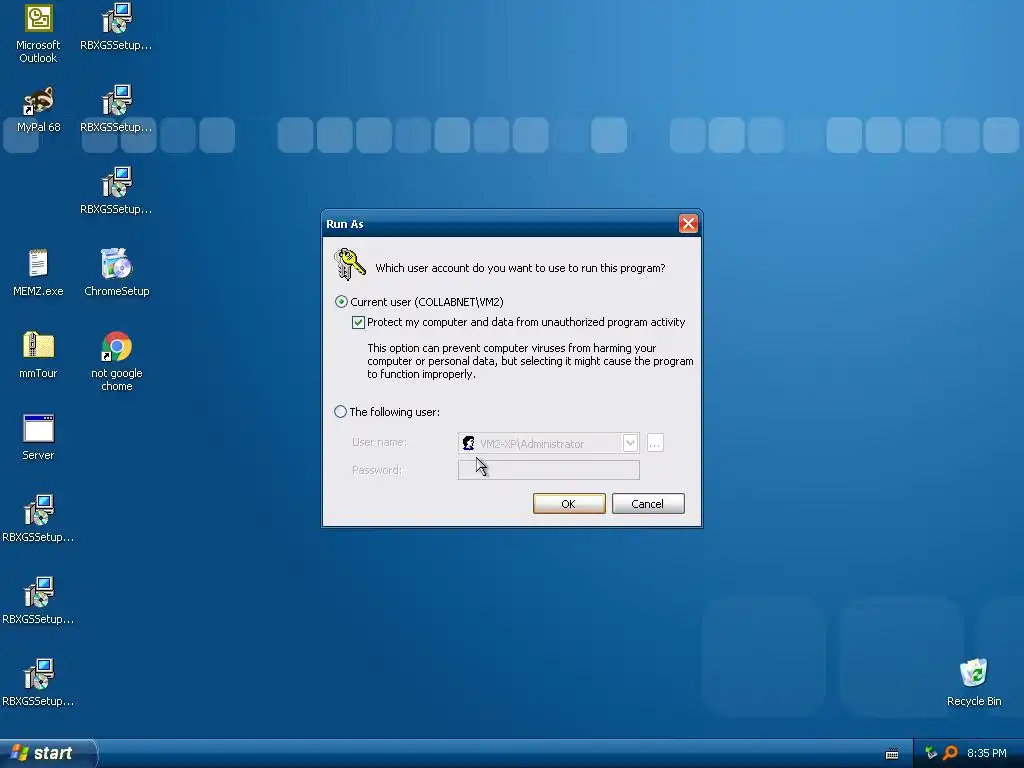The height and width of the screenshot is (768, 1024).
Task: Click the network connection tray icon
Action: (931, 753)
